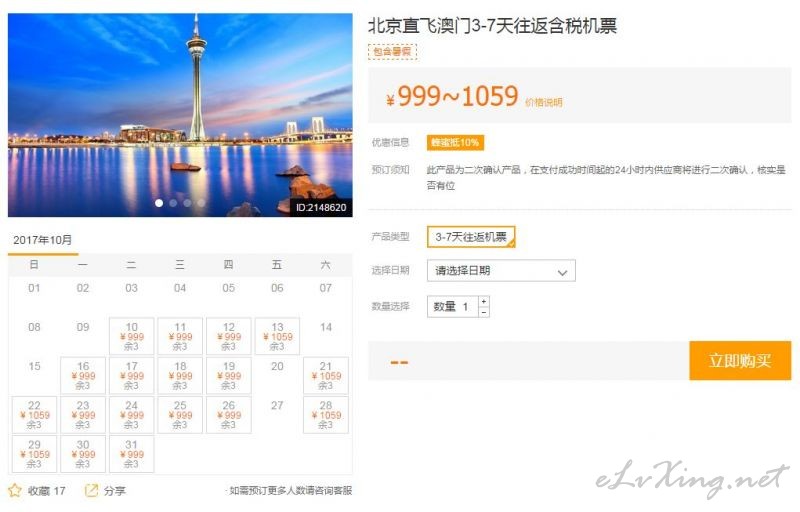Click the 蜂蜜抵10% discount badge
Viewport: 800px width, 512px height.
(455, 142)
